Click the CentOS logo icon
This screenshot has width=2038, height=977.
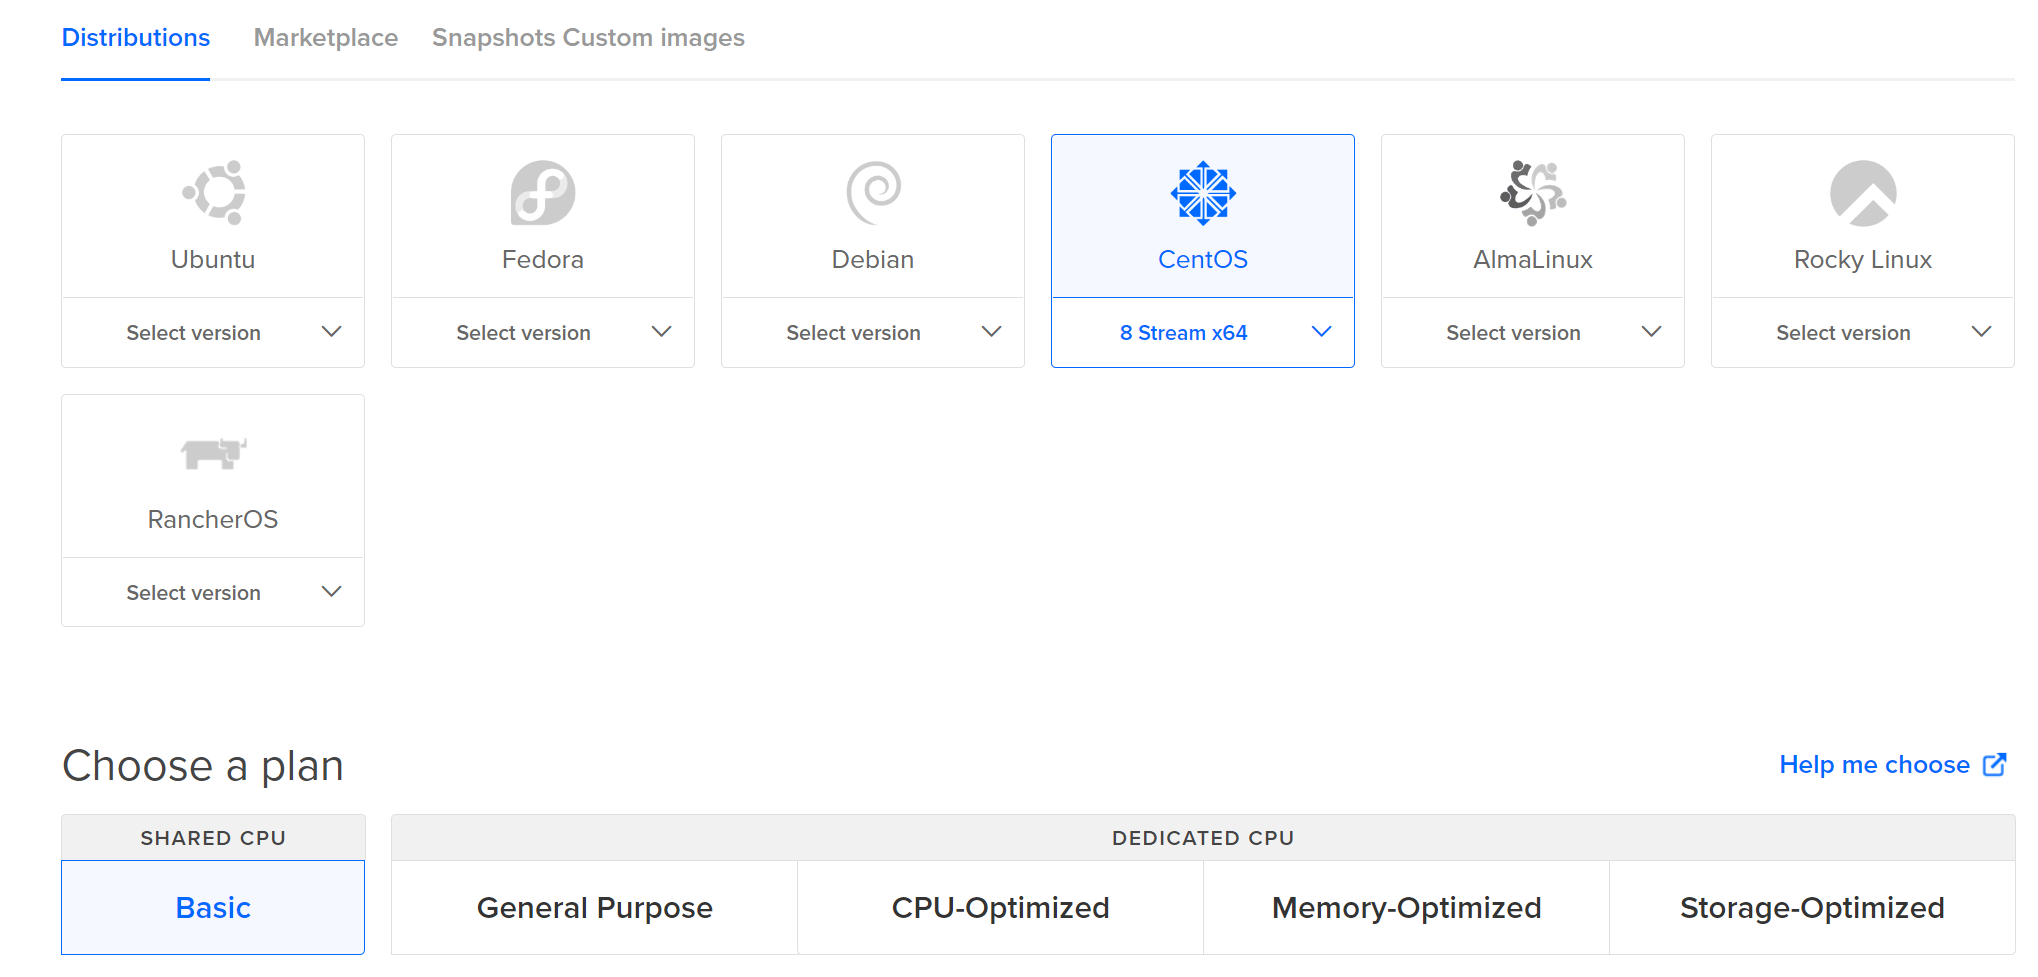(x=1203, y=192)
